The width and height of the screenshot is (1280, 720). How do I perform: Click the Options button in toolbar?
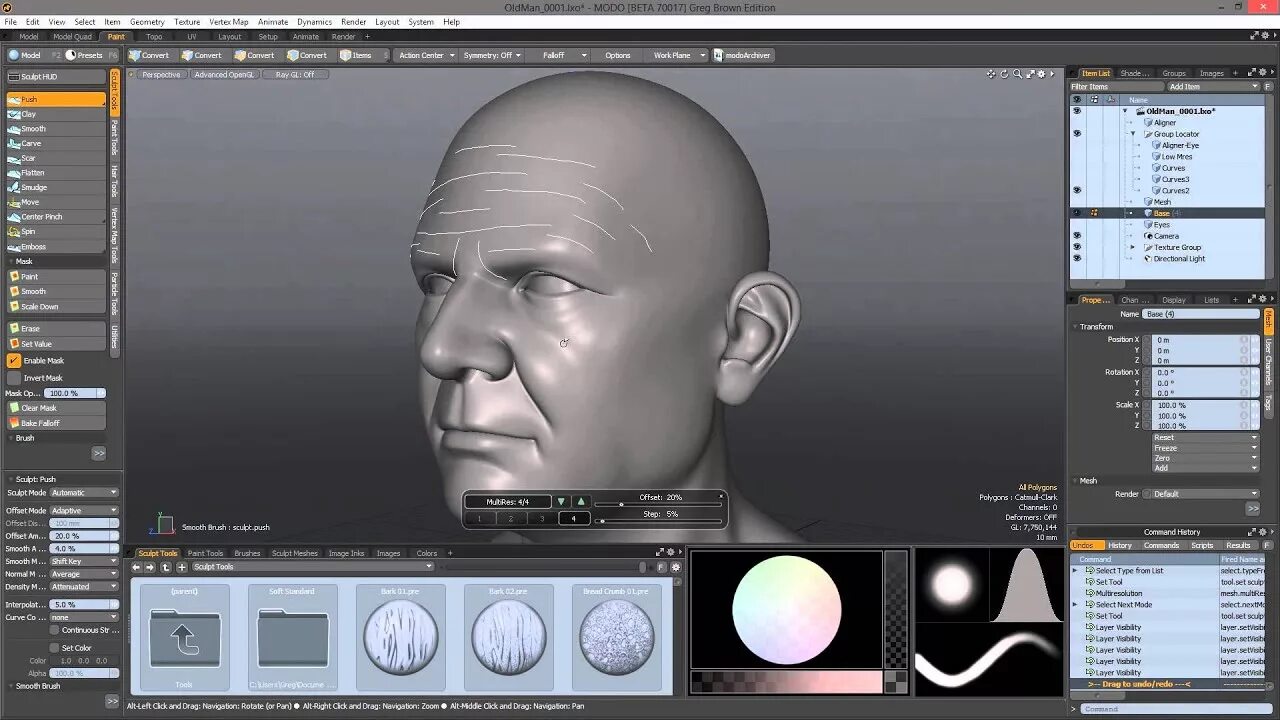click(618, 55)
